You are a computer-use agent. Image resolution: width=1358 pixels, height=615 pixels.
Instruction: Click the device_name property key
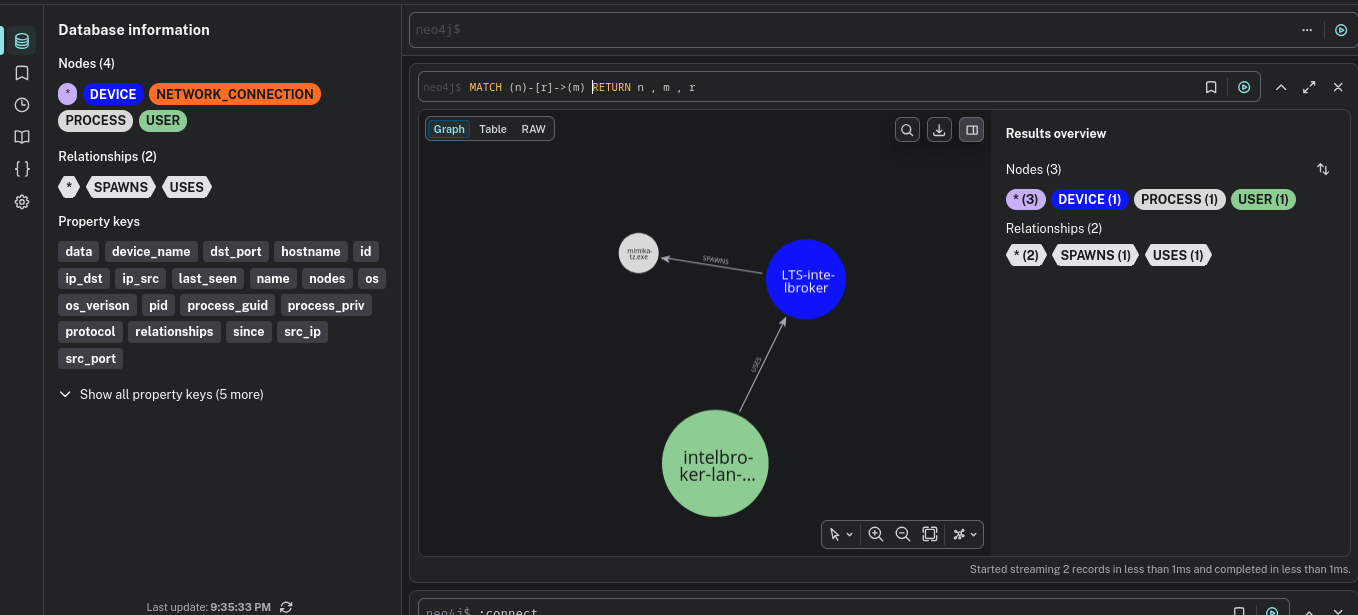[x=151, y=252]
